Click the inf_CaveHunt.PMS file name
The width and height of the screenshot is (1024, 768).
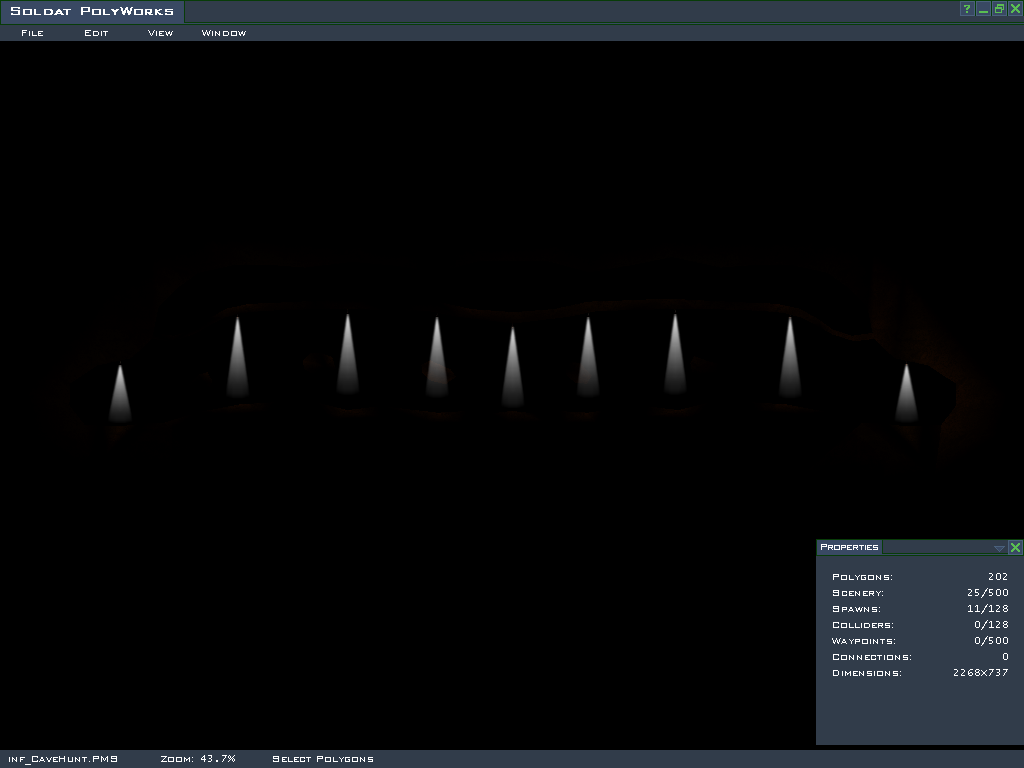point(63,759)
